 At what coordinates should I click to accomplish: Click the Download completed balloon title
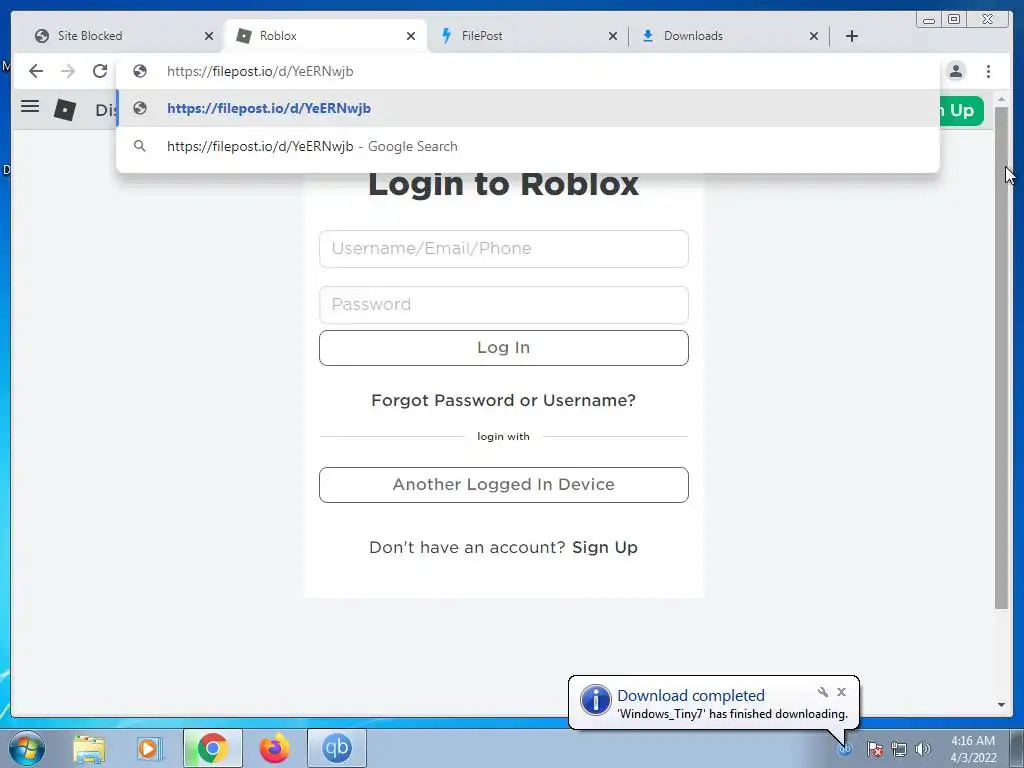click(x=691, y=696)
